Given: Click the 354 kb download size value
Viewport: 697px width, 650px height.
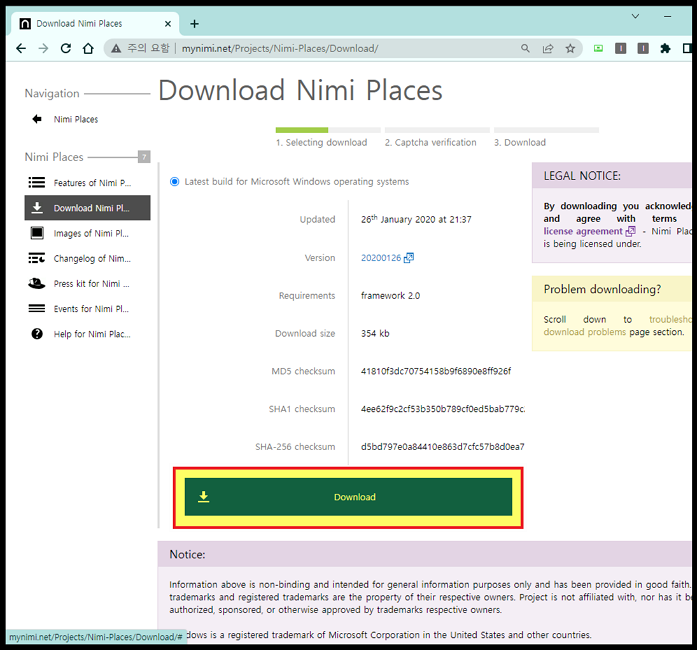Looking at the screenshot, I should (375, 333).
